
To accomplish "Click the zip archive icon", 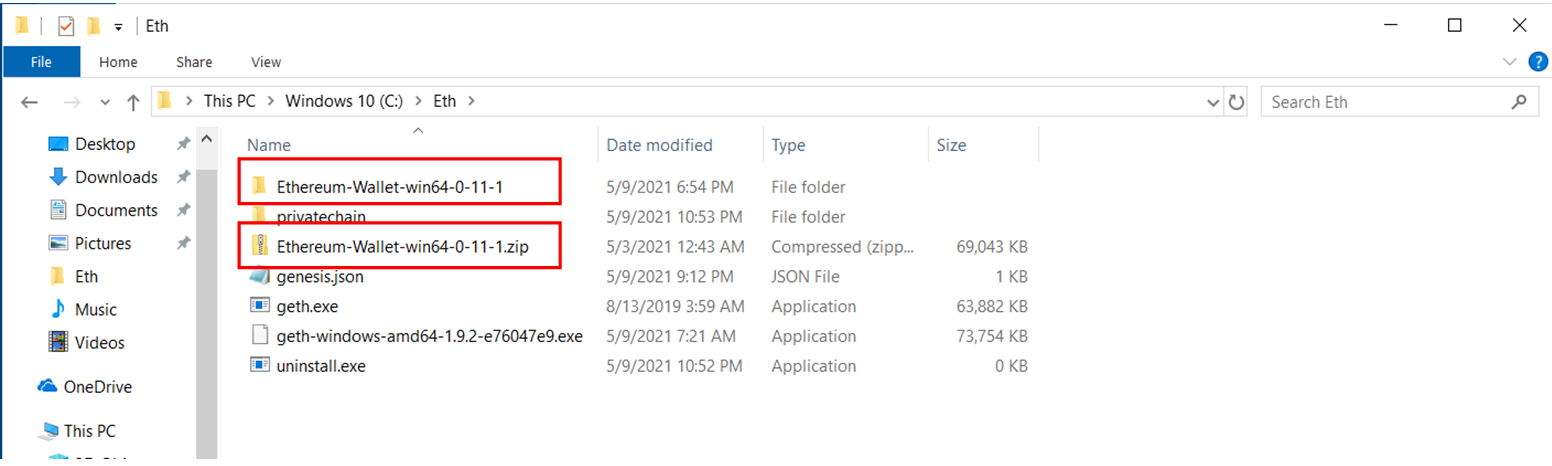I will tap(259, 246).
